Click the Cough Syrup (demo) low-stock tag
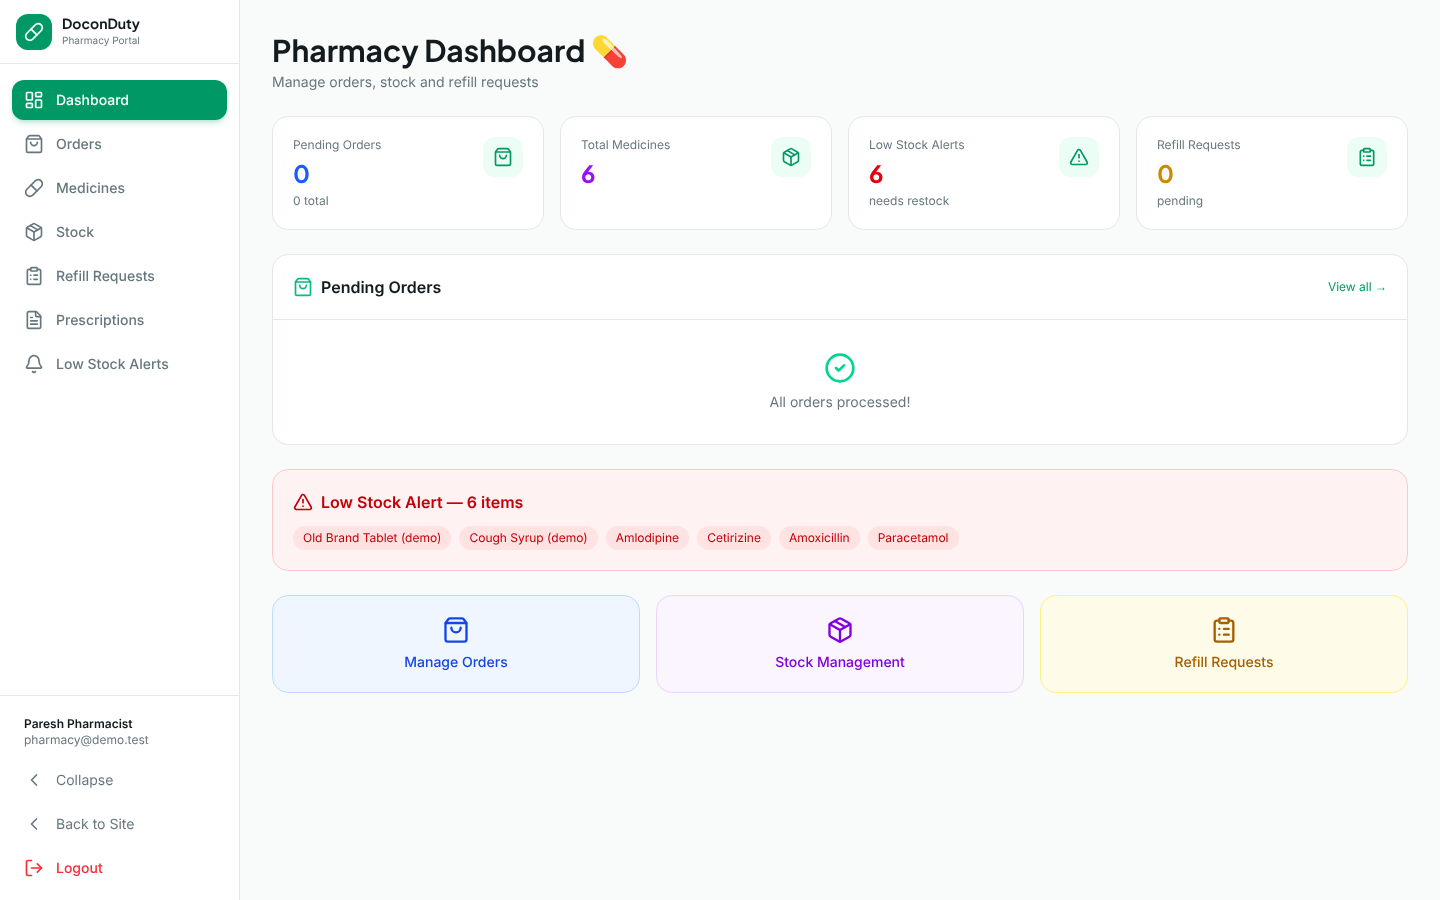 (x=528, y=538)
